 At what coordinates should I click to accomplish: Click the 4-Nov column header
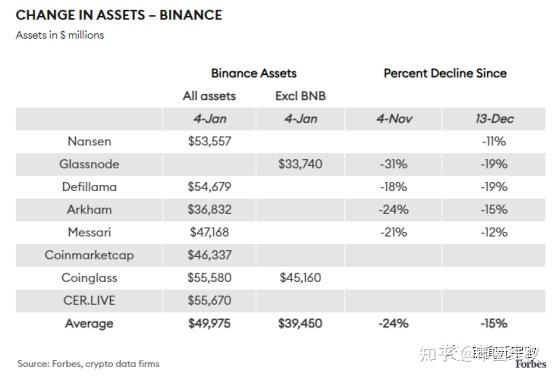tap(394, 119)
